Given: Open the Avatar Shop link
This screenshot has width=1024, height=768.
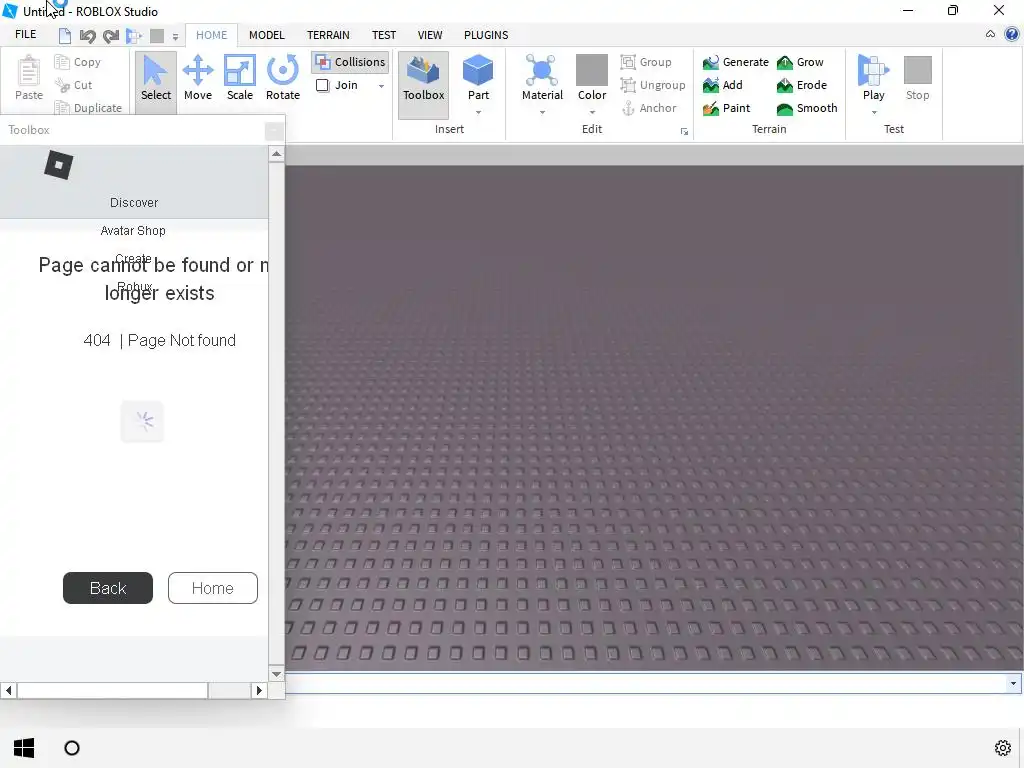Looking at the screenshot, I should [x=133, y=231].
